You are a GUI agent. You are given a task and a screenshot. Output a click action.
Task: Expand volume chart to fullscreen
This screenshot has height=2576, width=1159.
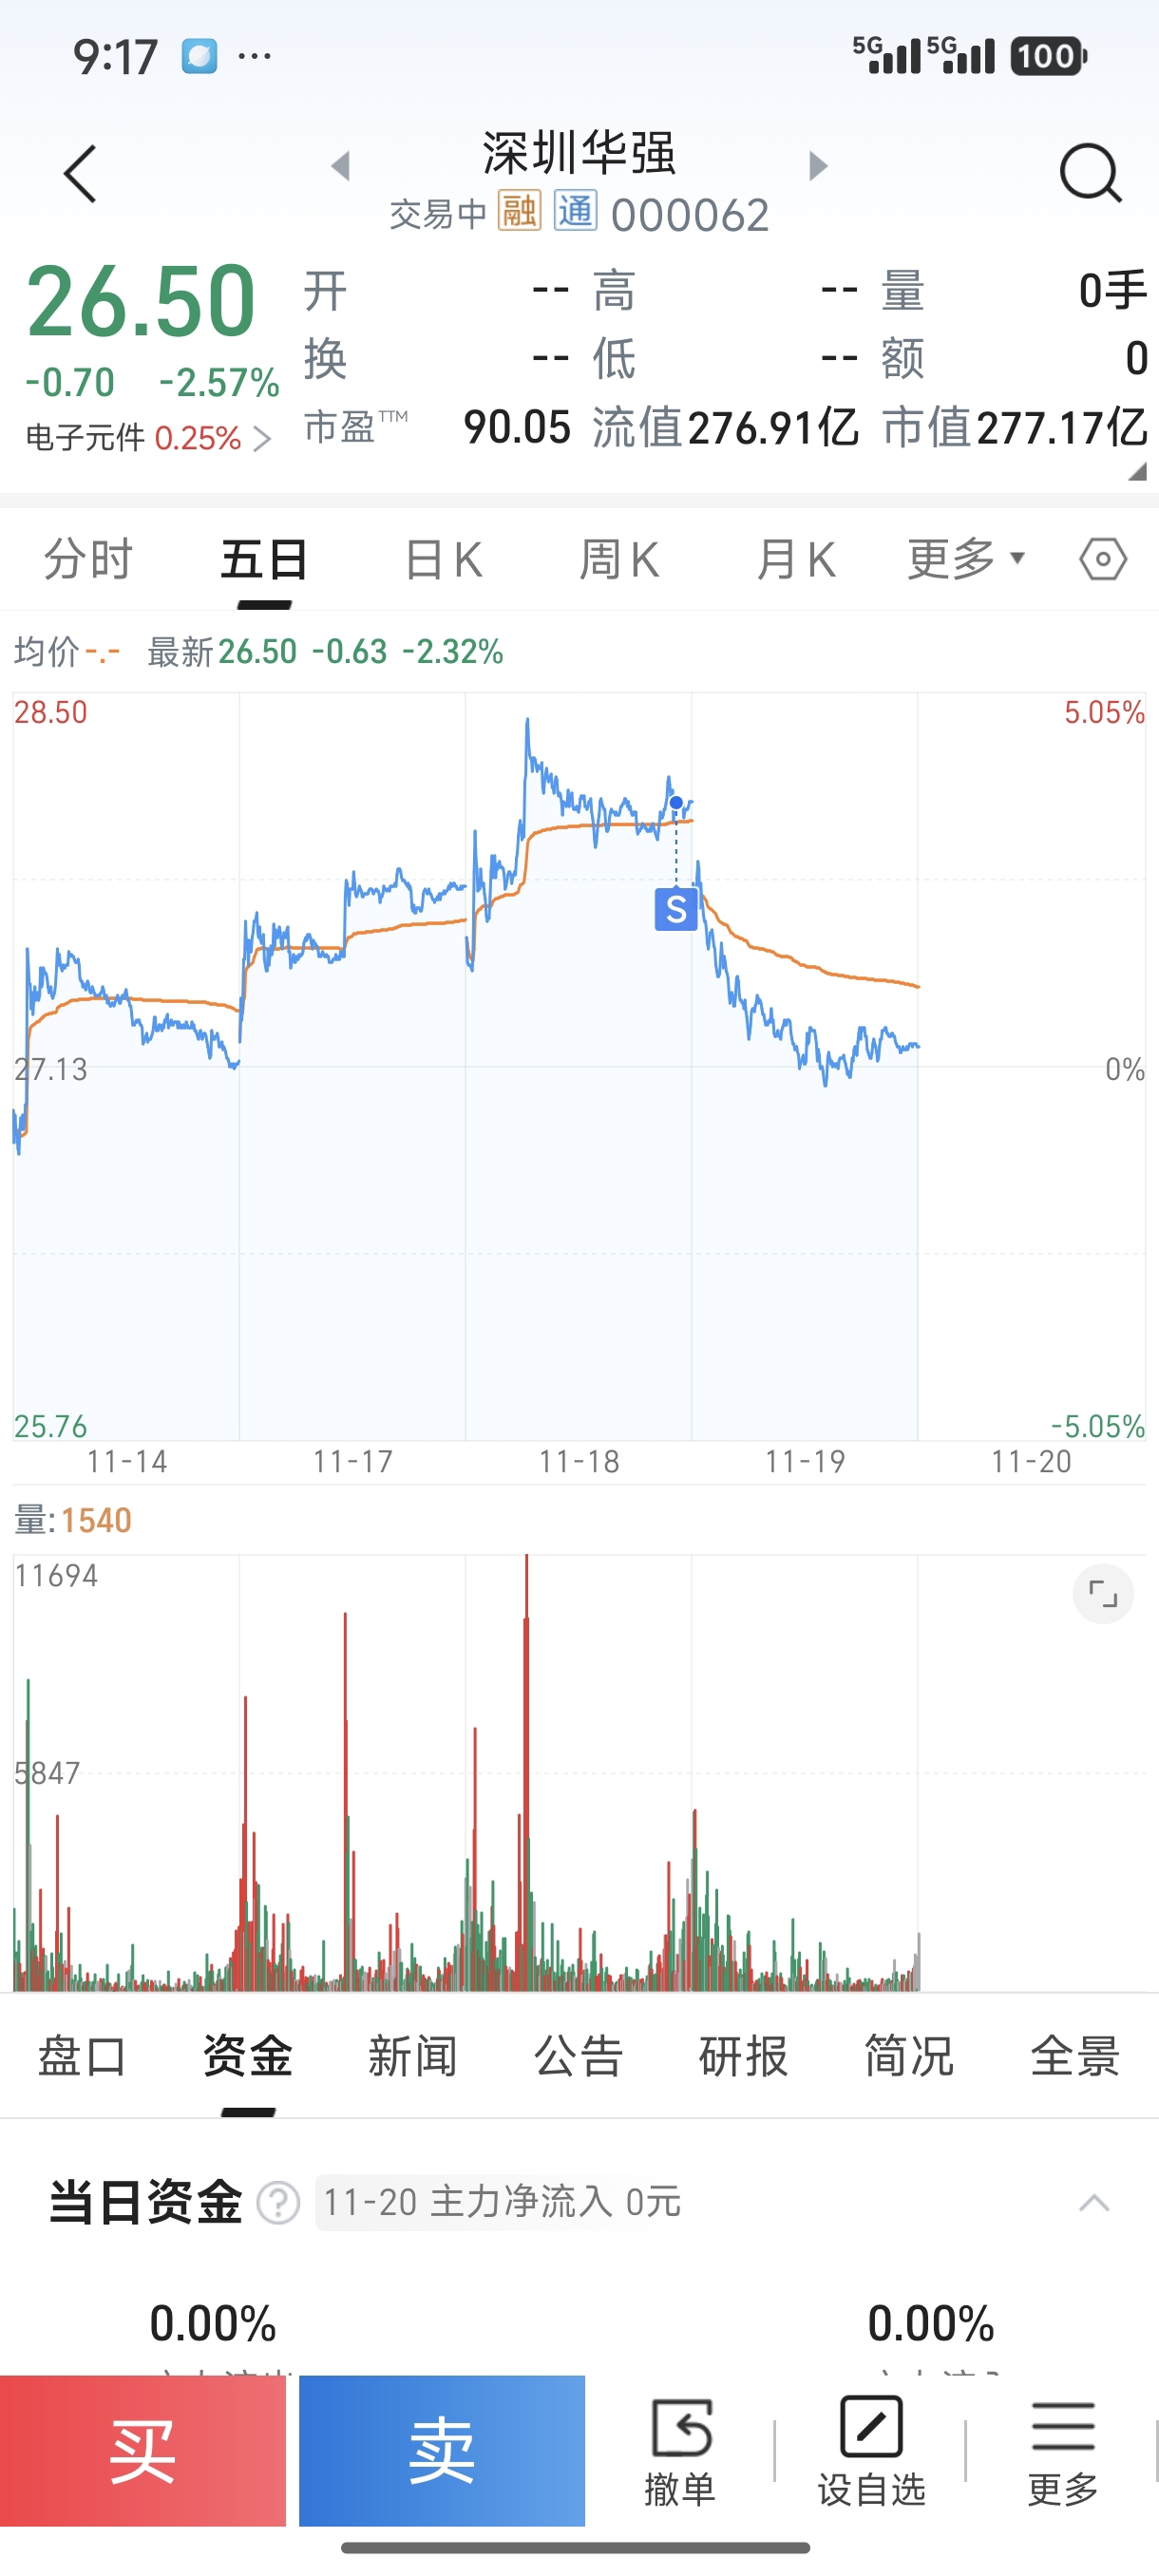coord(1102,1593)
